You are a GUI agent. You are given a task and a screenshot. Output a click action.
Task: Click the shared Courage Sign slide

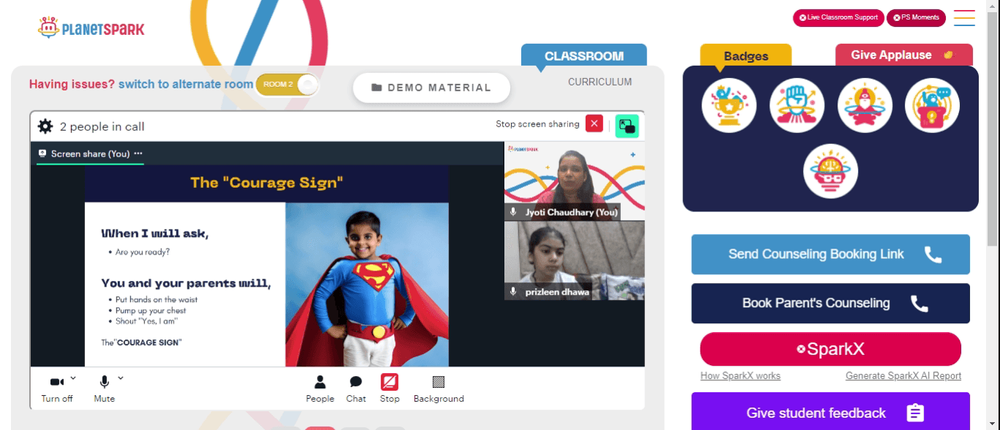coord(267,265)
